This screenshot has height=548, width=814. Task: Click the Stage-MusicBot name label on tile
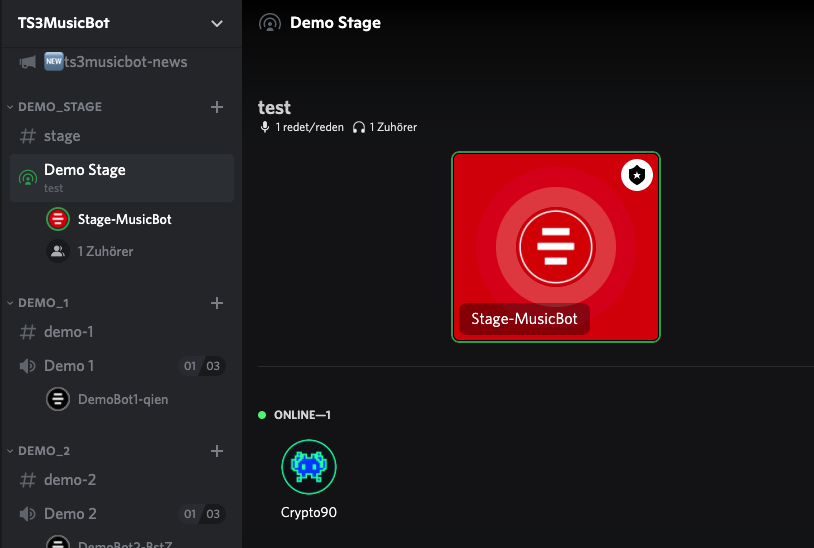pyautogui.click(x=524, y=320)
